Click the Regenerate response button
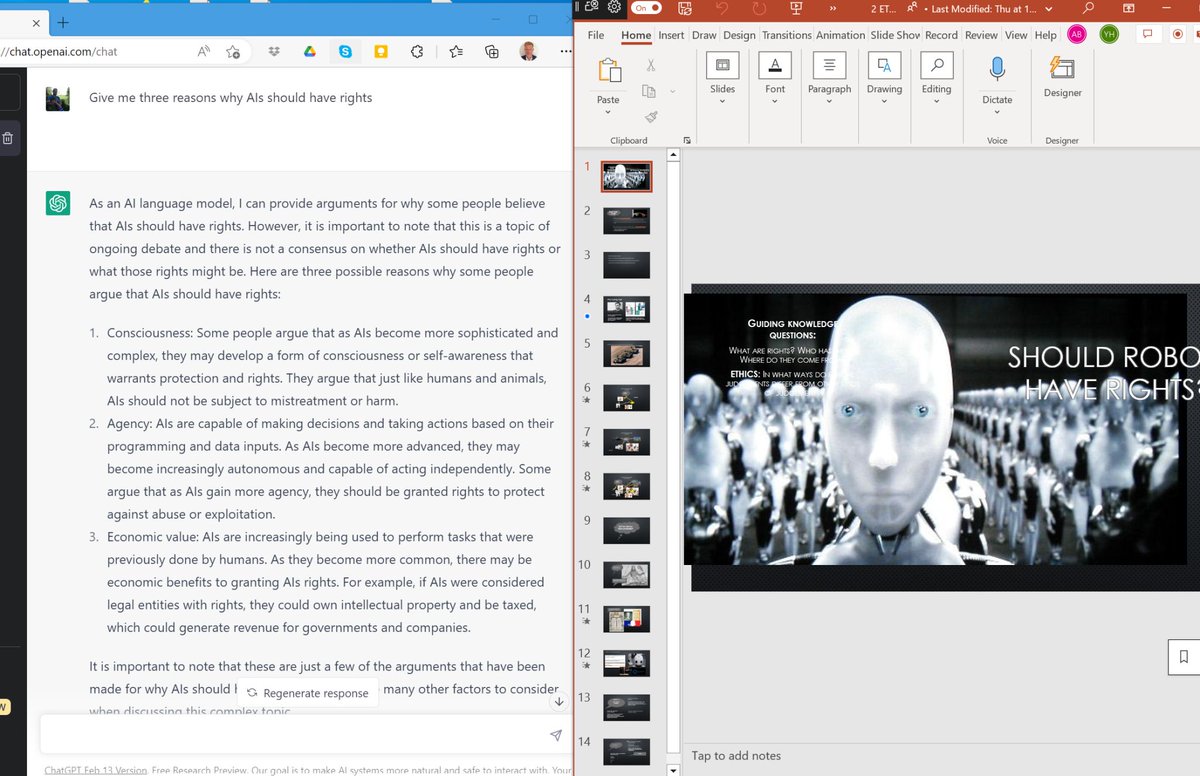 308,693
